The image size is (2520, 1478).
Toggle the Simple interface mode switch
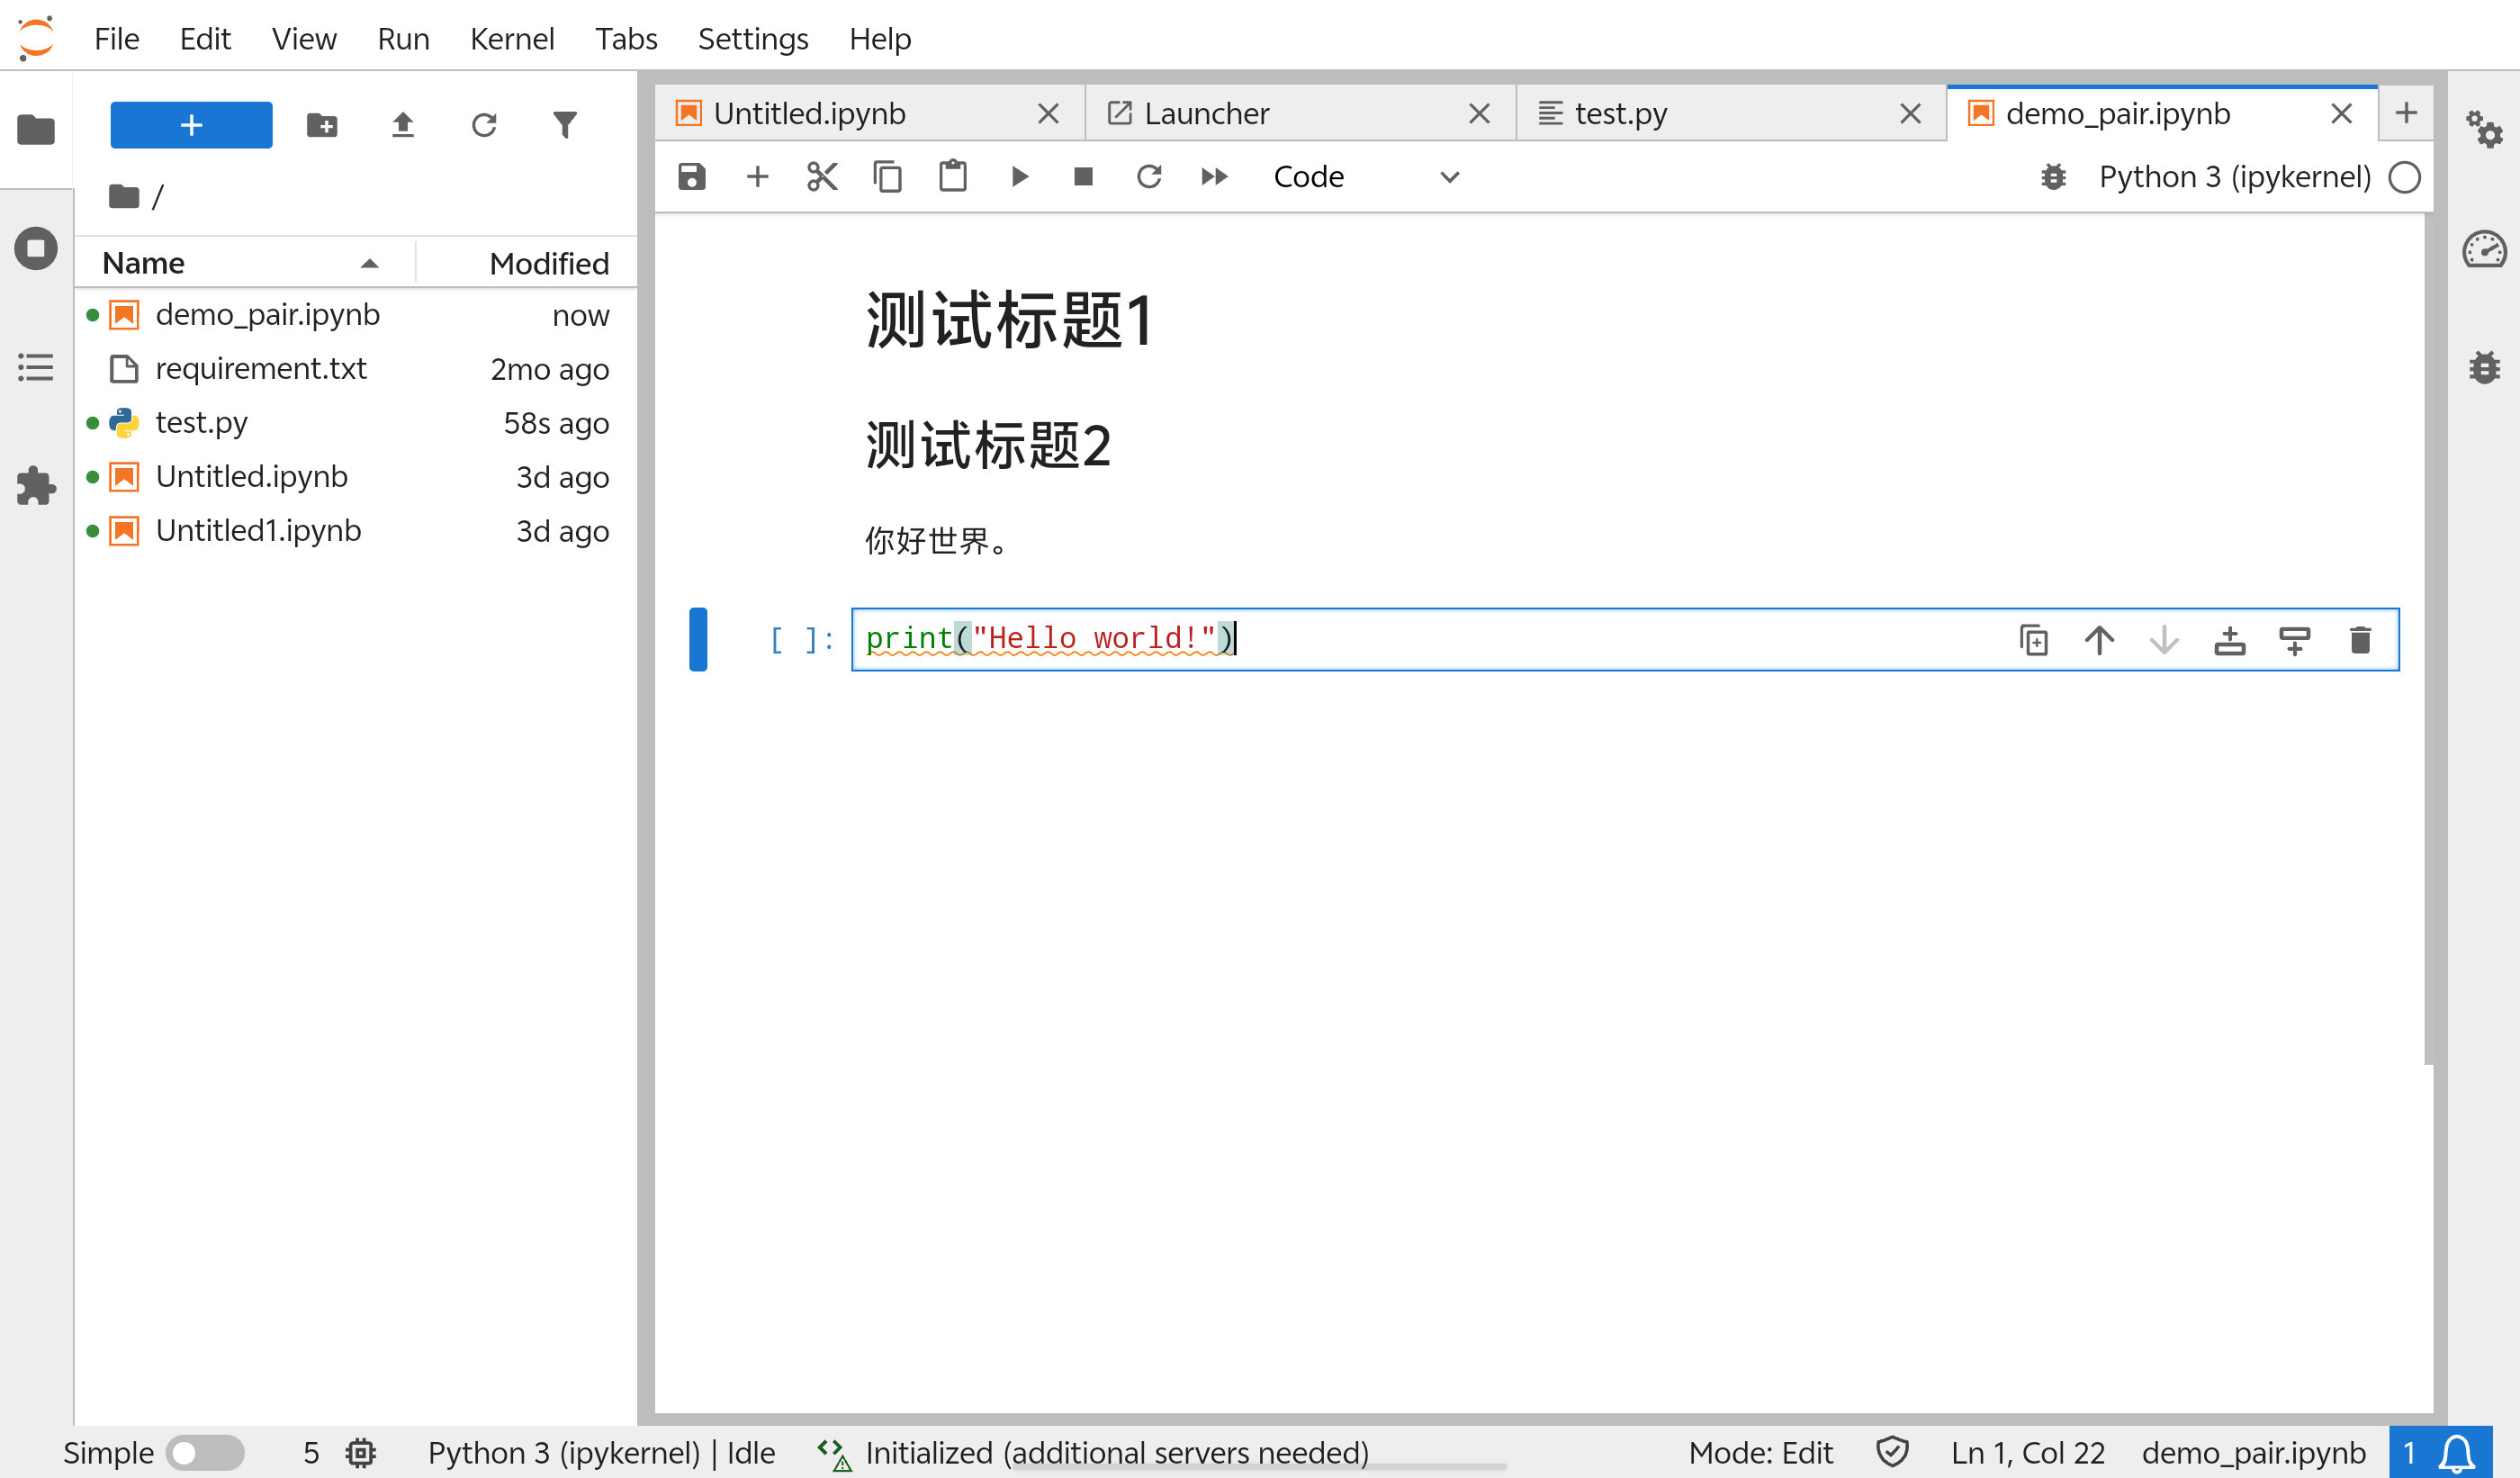(x=205, y=1452)
